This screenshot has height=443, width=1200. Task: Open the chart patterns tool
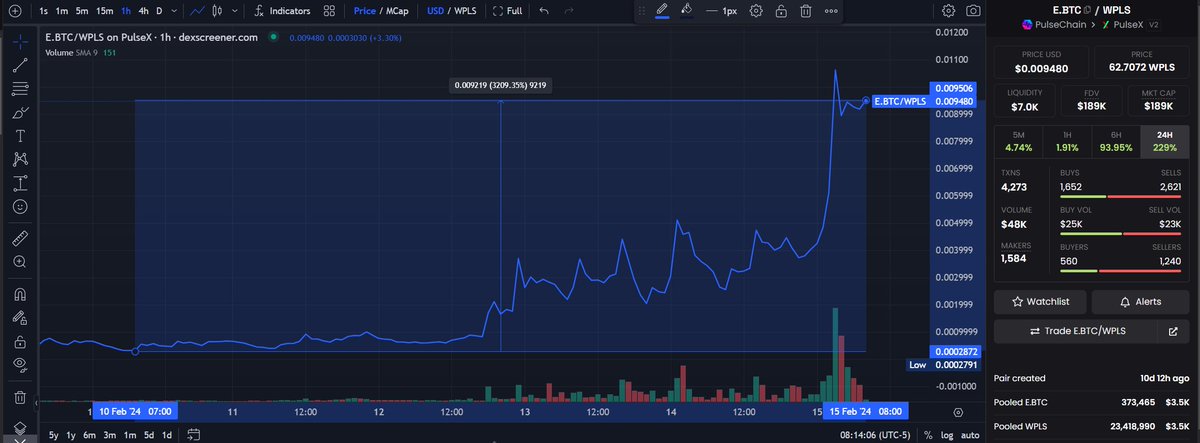pos(19,159)
